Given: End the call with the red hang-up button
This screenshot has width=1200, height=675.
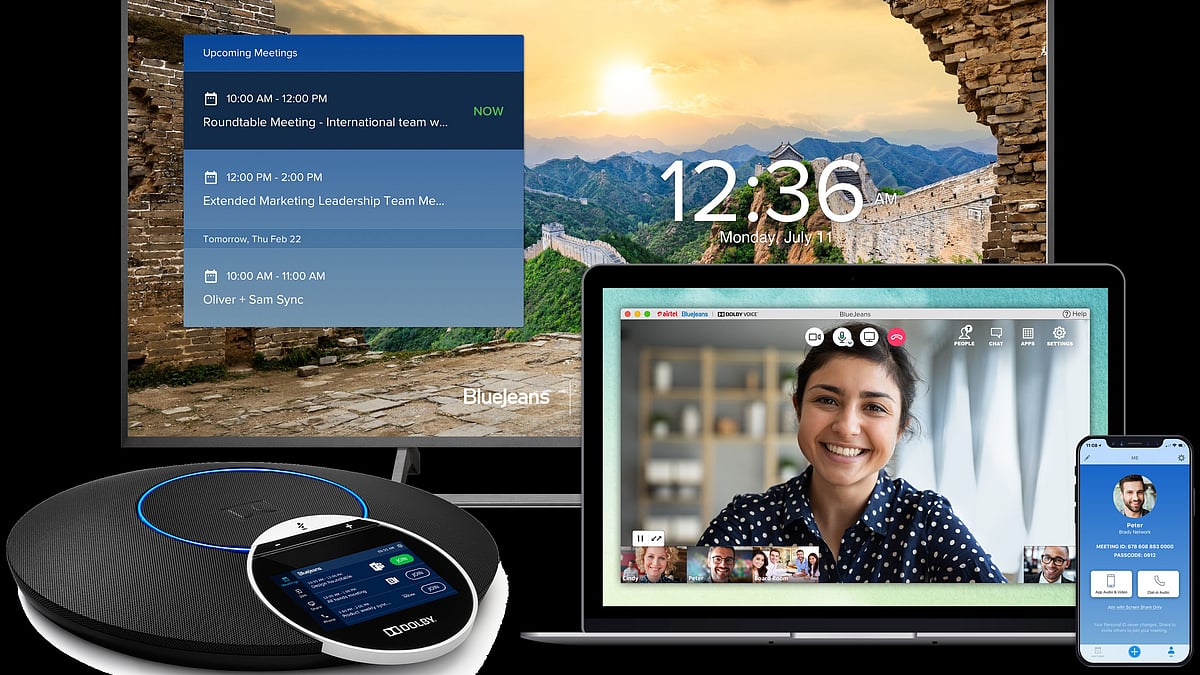Looking at the screenshot, I should pos(896,337).
